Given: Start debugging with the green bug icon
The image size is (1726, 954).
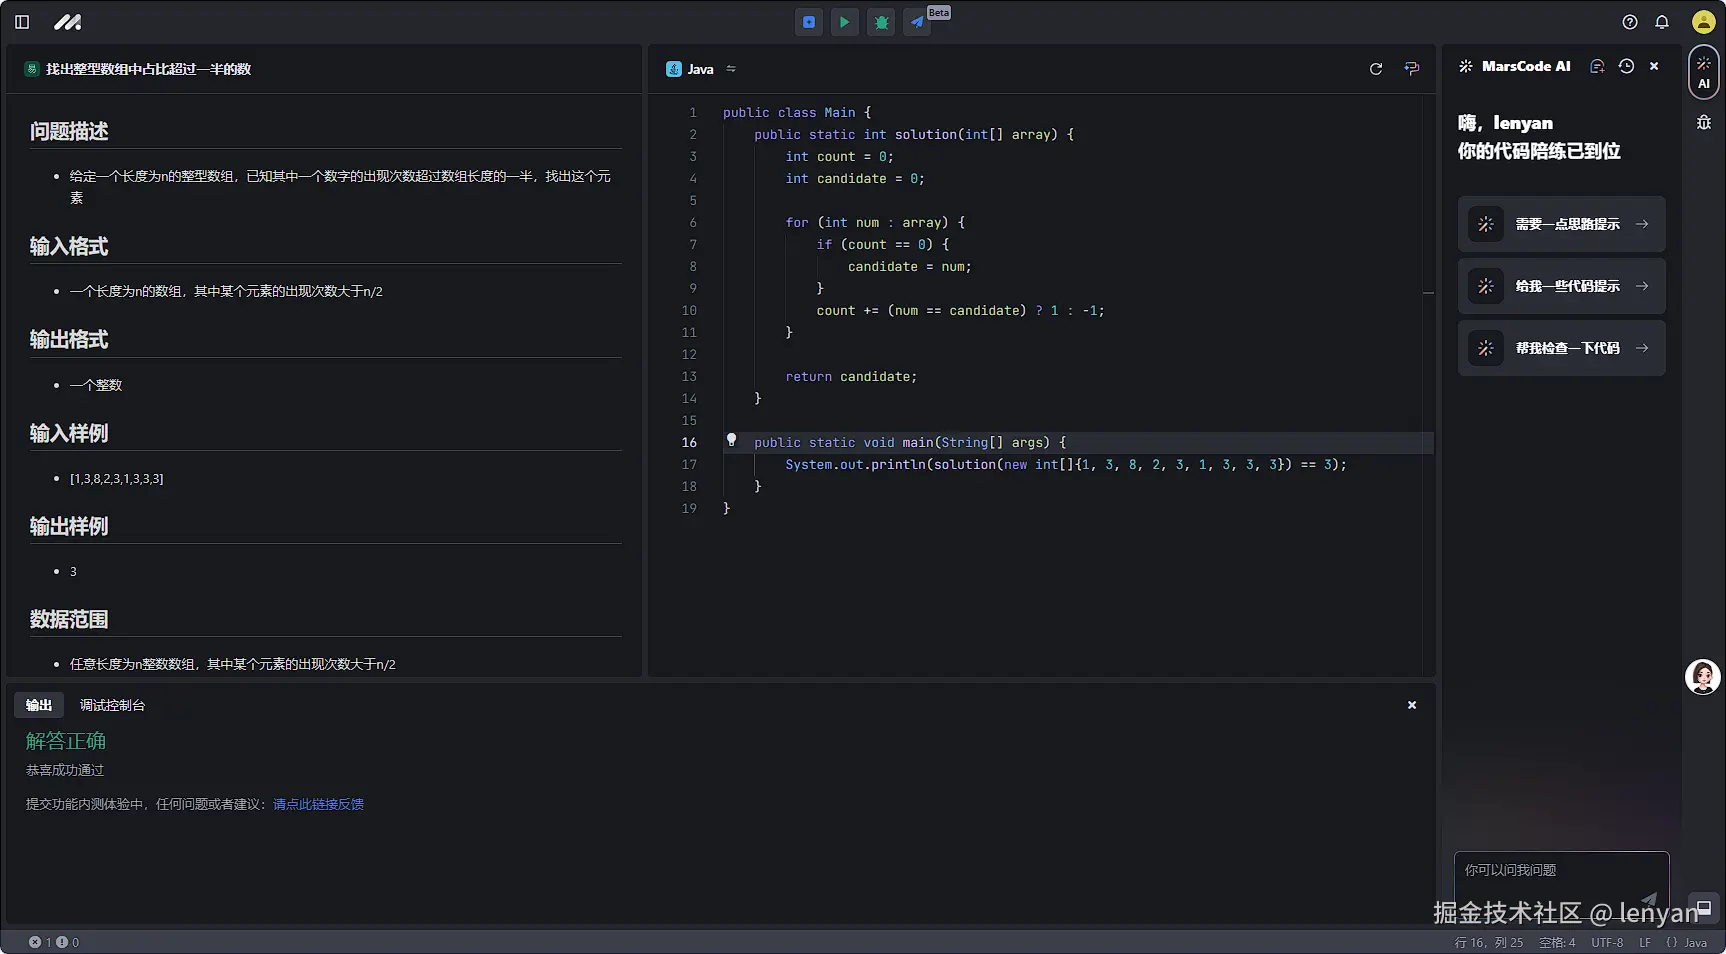Looking at the screenshot, I should [x=881, y=22].
